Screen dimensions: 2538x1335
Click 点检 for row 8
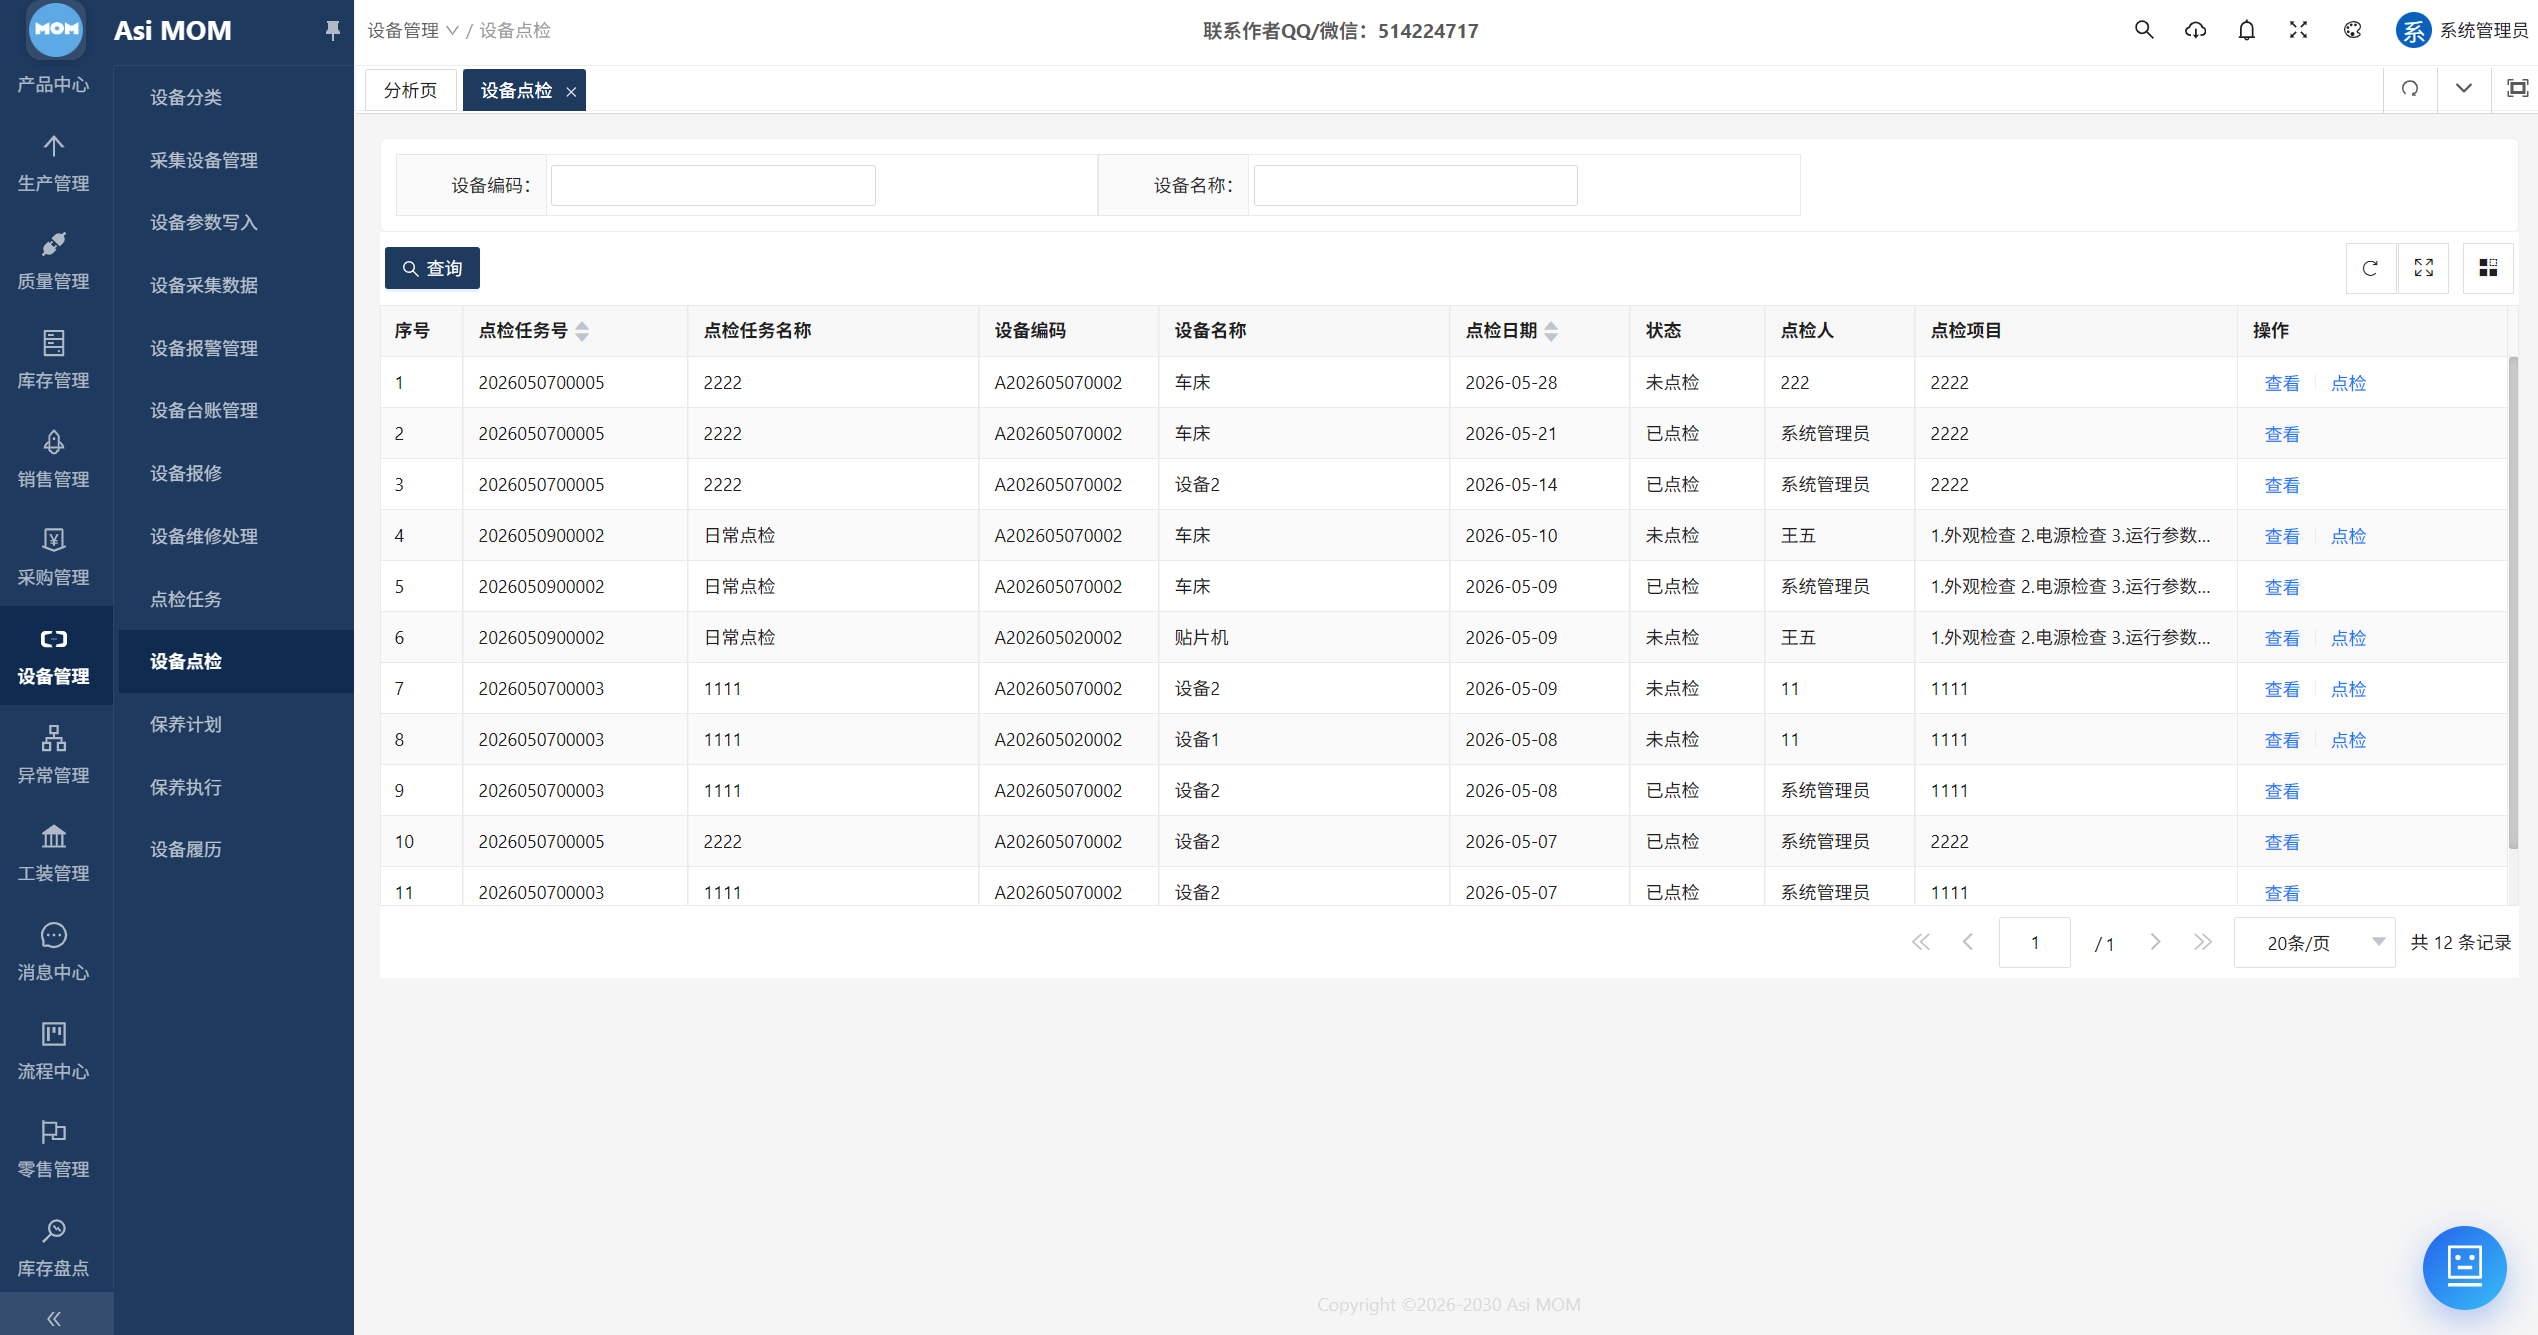click(2348, 740)
